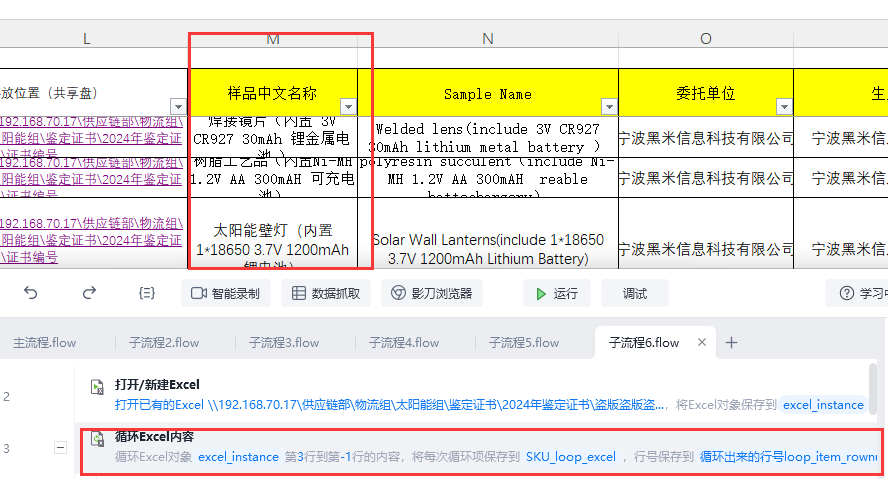This screenshot has width=888, height=479.
Task: Open the 放位置 column filter dropdown
Action: 178,106
